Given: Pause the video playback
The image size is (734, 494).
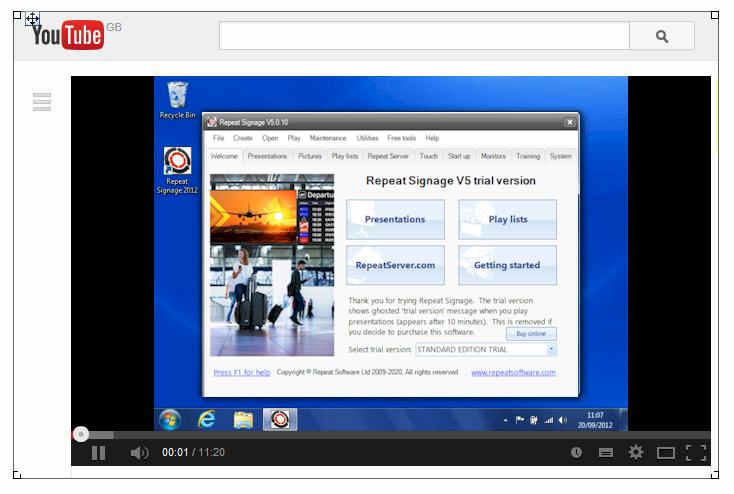Looking at the screenshot, I should (98, 452).
